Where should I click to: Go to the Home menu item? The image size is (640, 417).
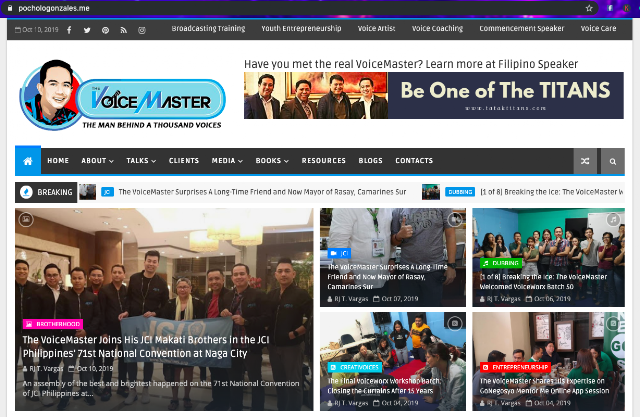point(58,161)
